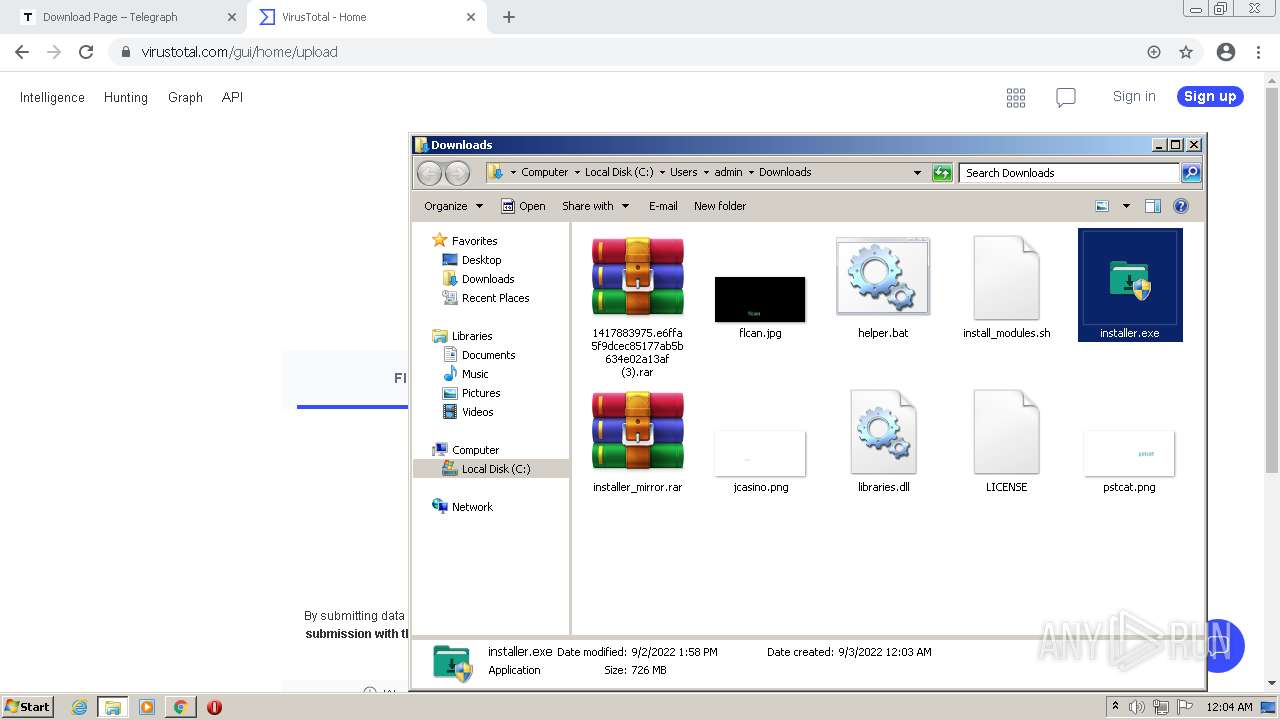Open VirusTotal notifications comment icon
This screenshot has height=720, width=1280.
pyautogui.click(x=1066, y=97)
